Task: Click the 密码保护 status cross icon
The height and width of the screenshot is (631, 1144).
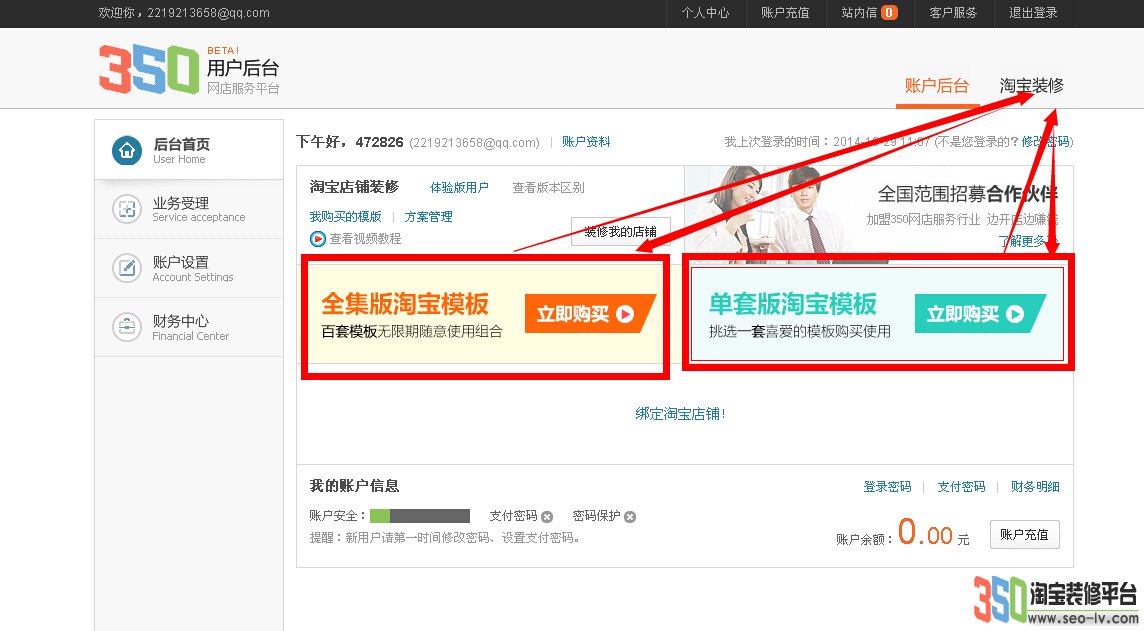Action: pyautogui.click(x=630, y=517)
